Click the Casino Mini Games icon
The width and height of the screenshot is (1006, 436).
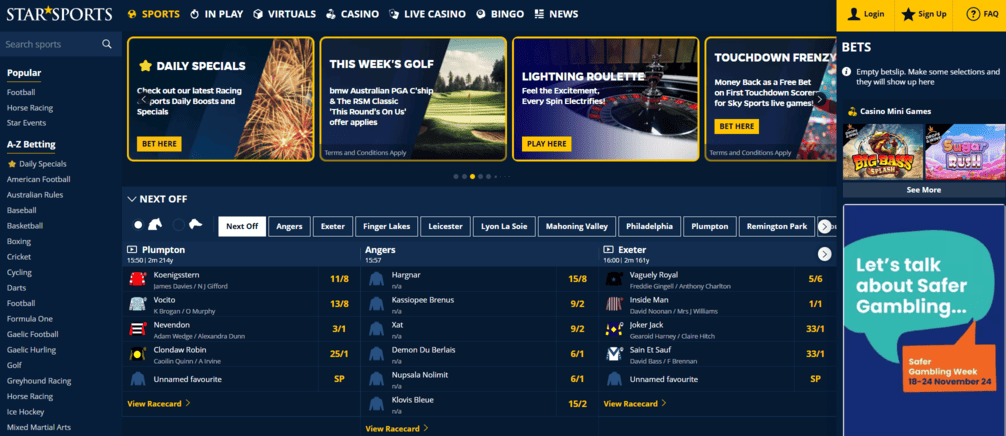[x=852, y=112]
